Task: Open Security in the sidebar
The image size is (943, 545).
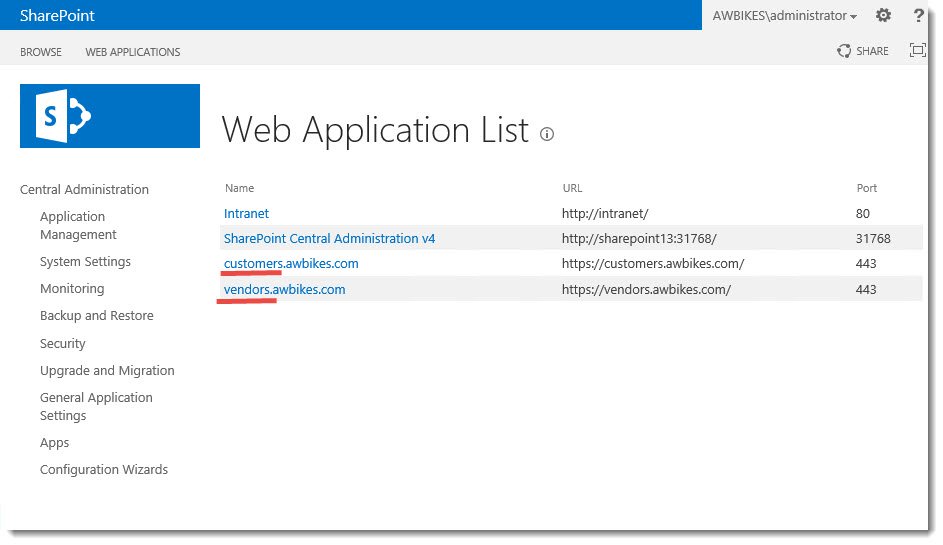Action: pos(63,343)
